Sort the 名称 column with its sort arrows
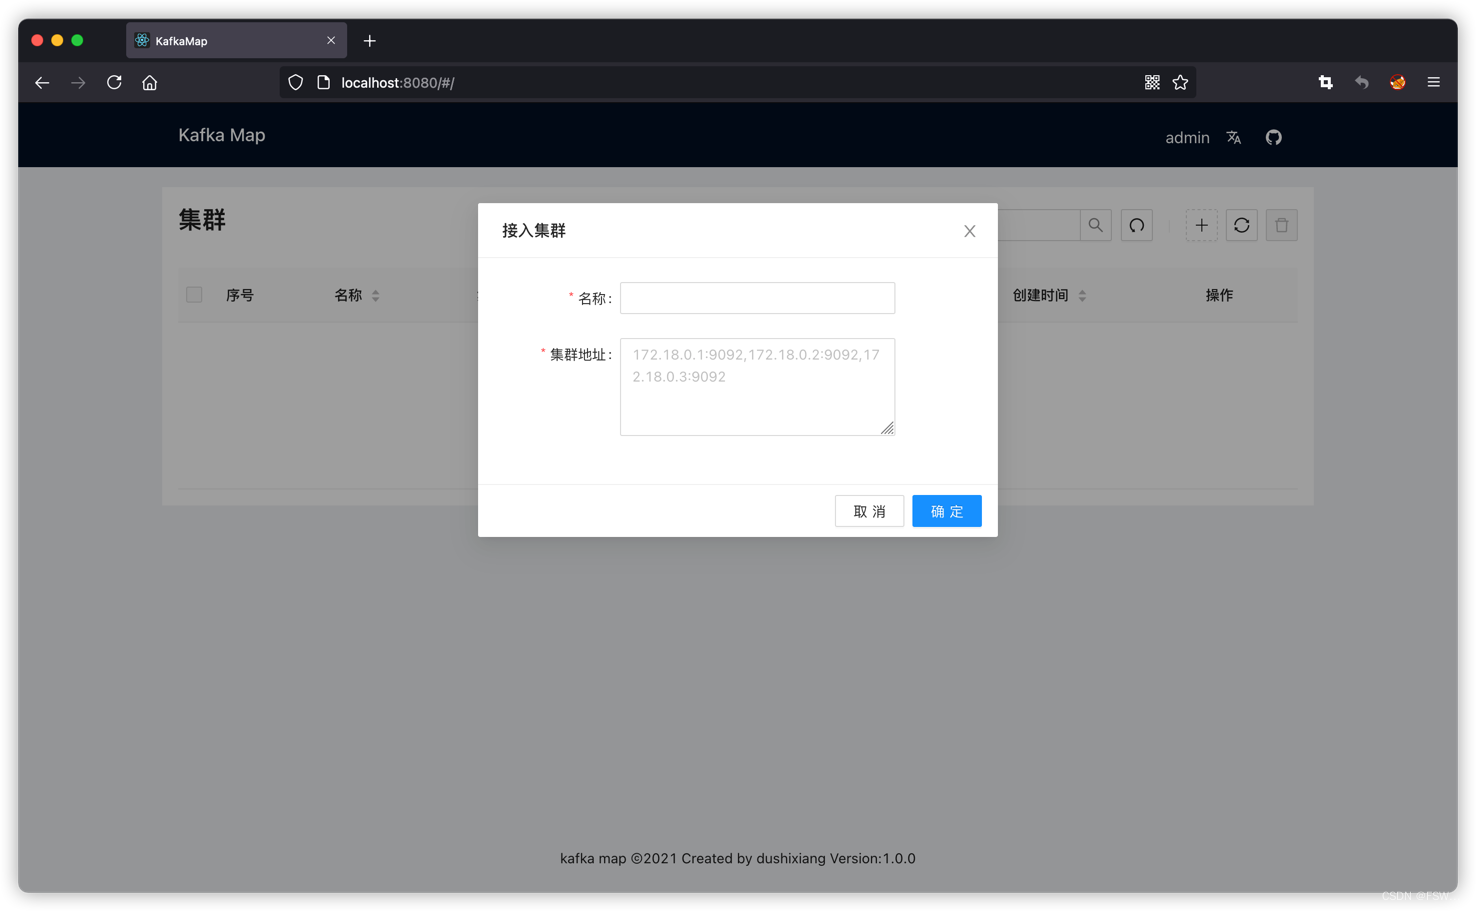 point(376,295)
